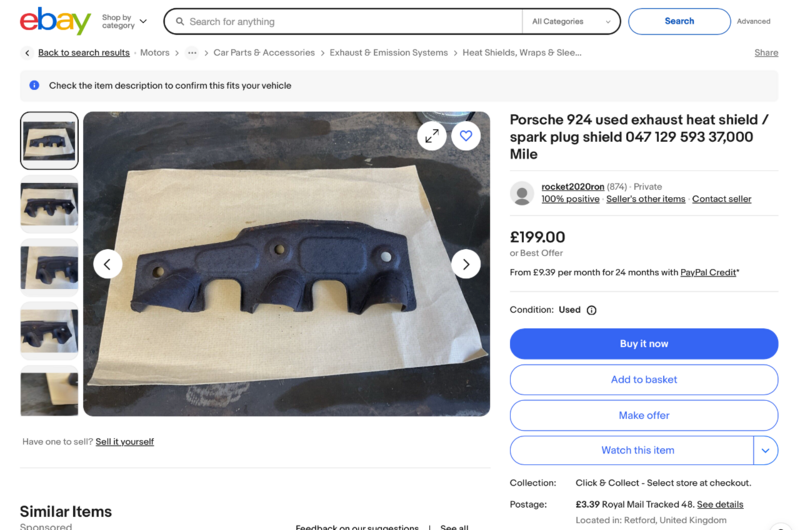This screenshot has width=800, height=530.
Task: Click in the Search for anything field
Action: point(350,21)
